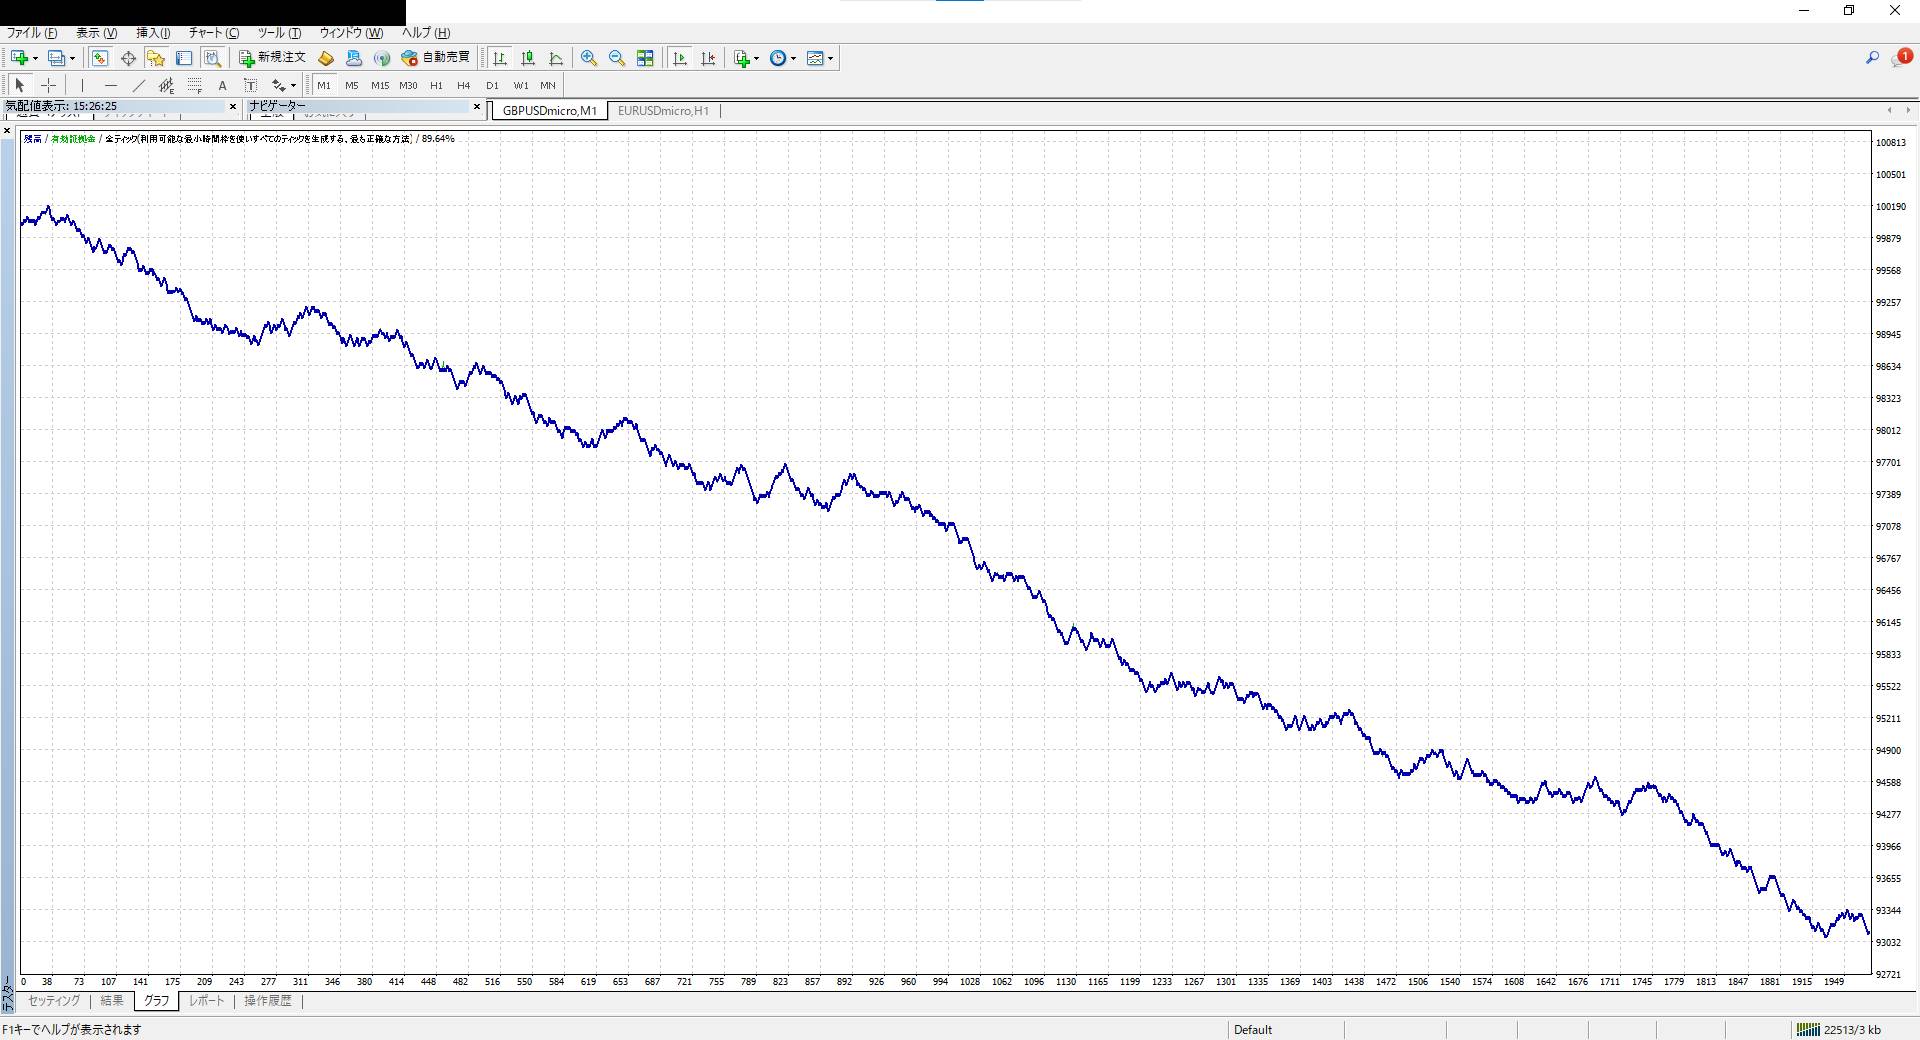1920x1040 pixels.
Task: Toggle 自動売買 auto trading
Action: click(x=435, y=58)
